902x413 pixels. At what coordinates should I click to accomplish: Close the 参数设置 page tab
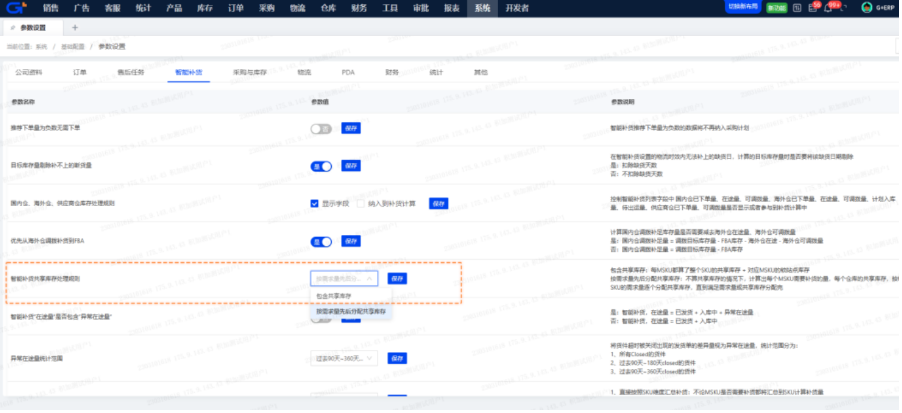point(58,29)
